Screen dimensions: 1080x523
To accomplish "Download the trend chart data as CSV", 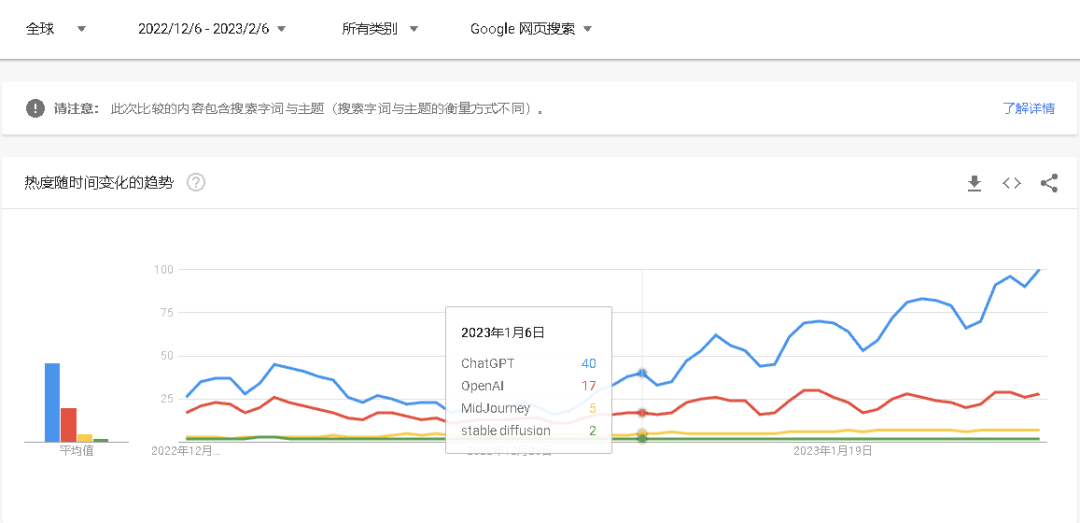I will 974,183.
